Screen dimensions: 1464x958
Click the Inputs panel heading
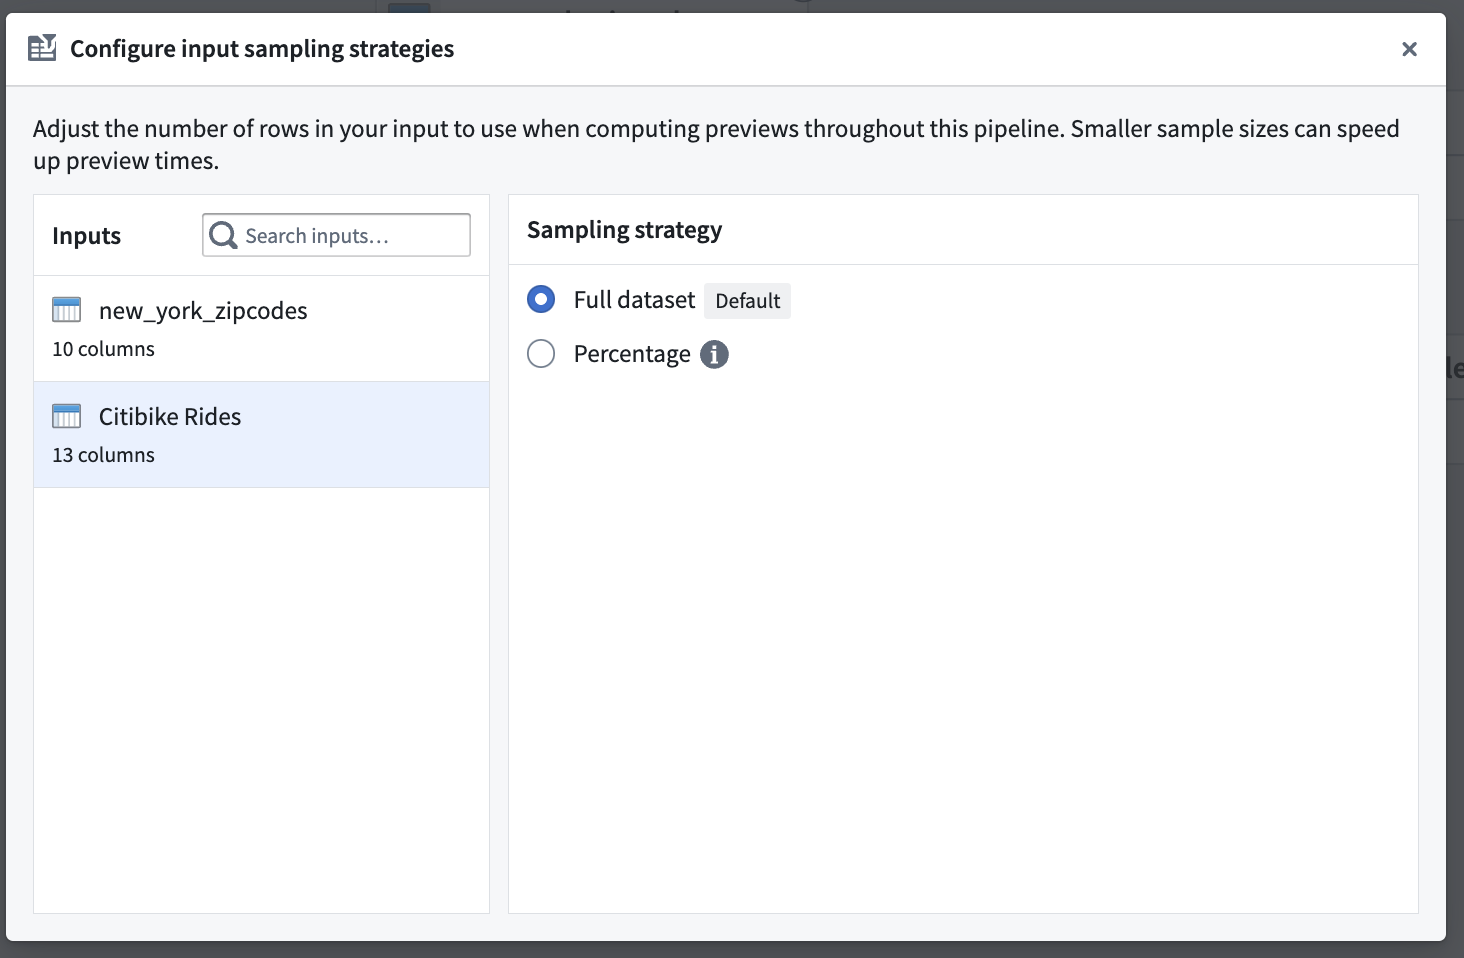point(86,236)
